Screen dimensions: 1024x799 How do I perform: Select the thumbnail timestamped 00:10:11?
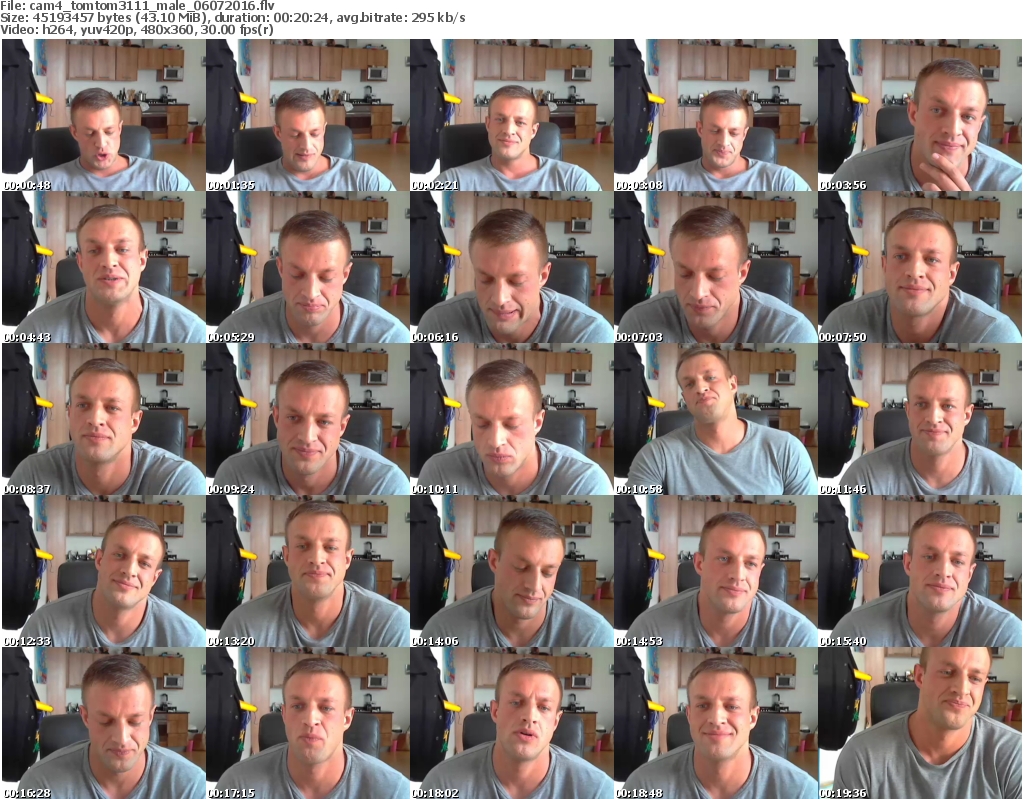click(511, 419)
